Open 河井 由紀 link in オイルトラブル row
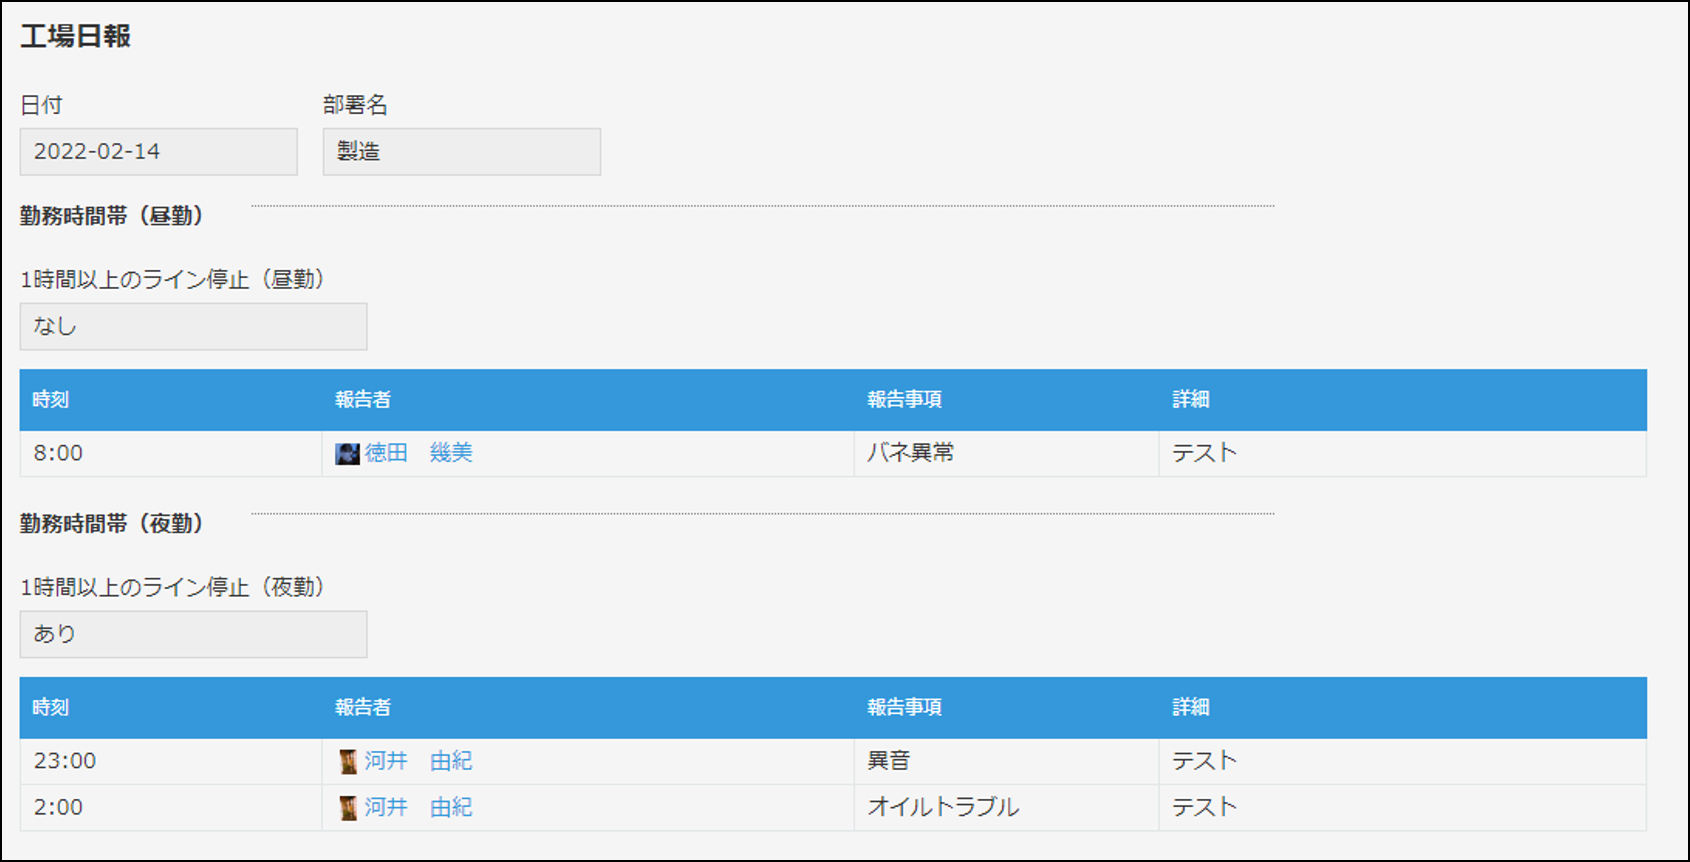Viewport: 1690px width, 862px height. [x=418, y=807]
